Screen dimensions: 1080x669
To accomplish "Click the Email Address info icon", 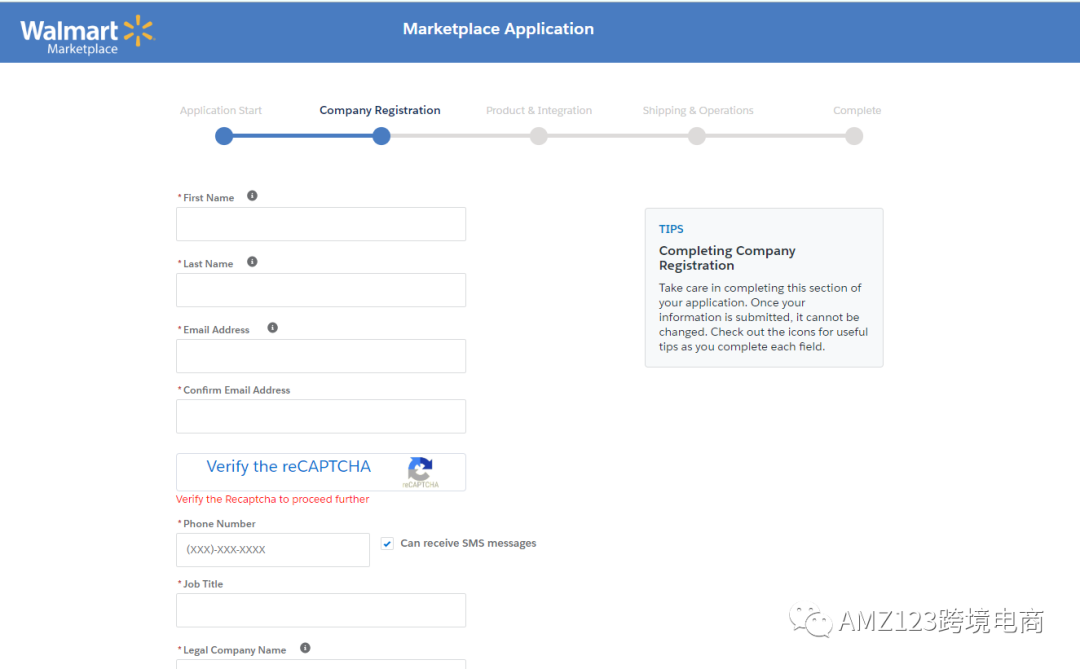I will (x=272, y=328).
